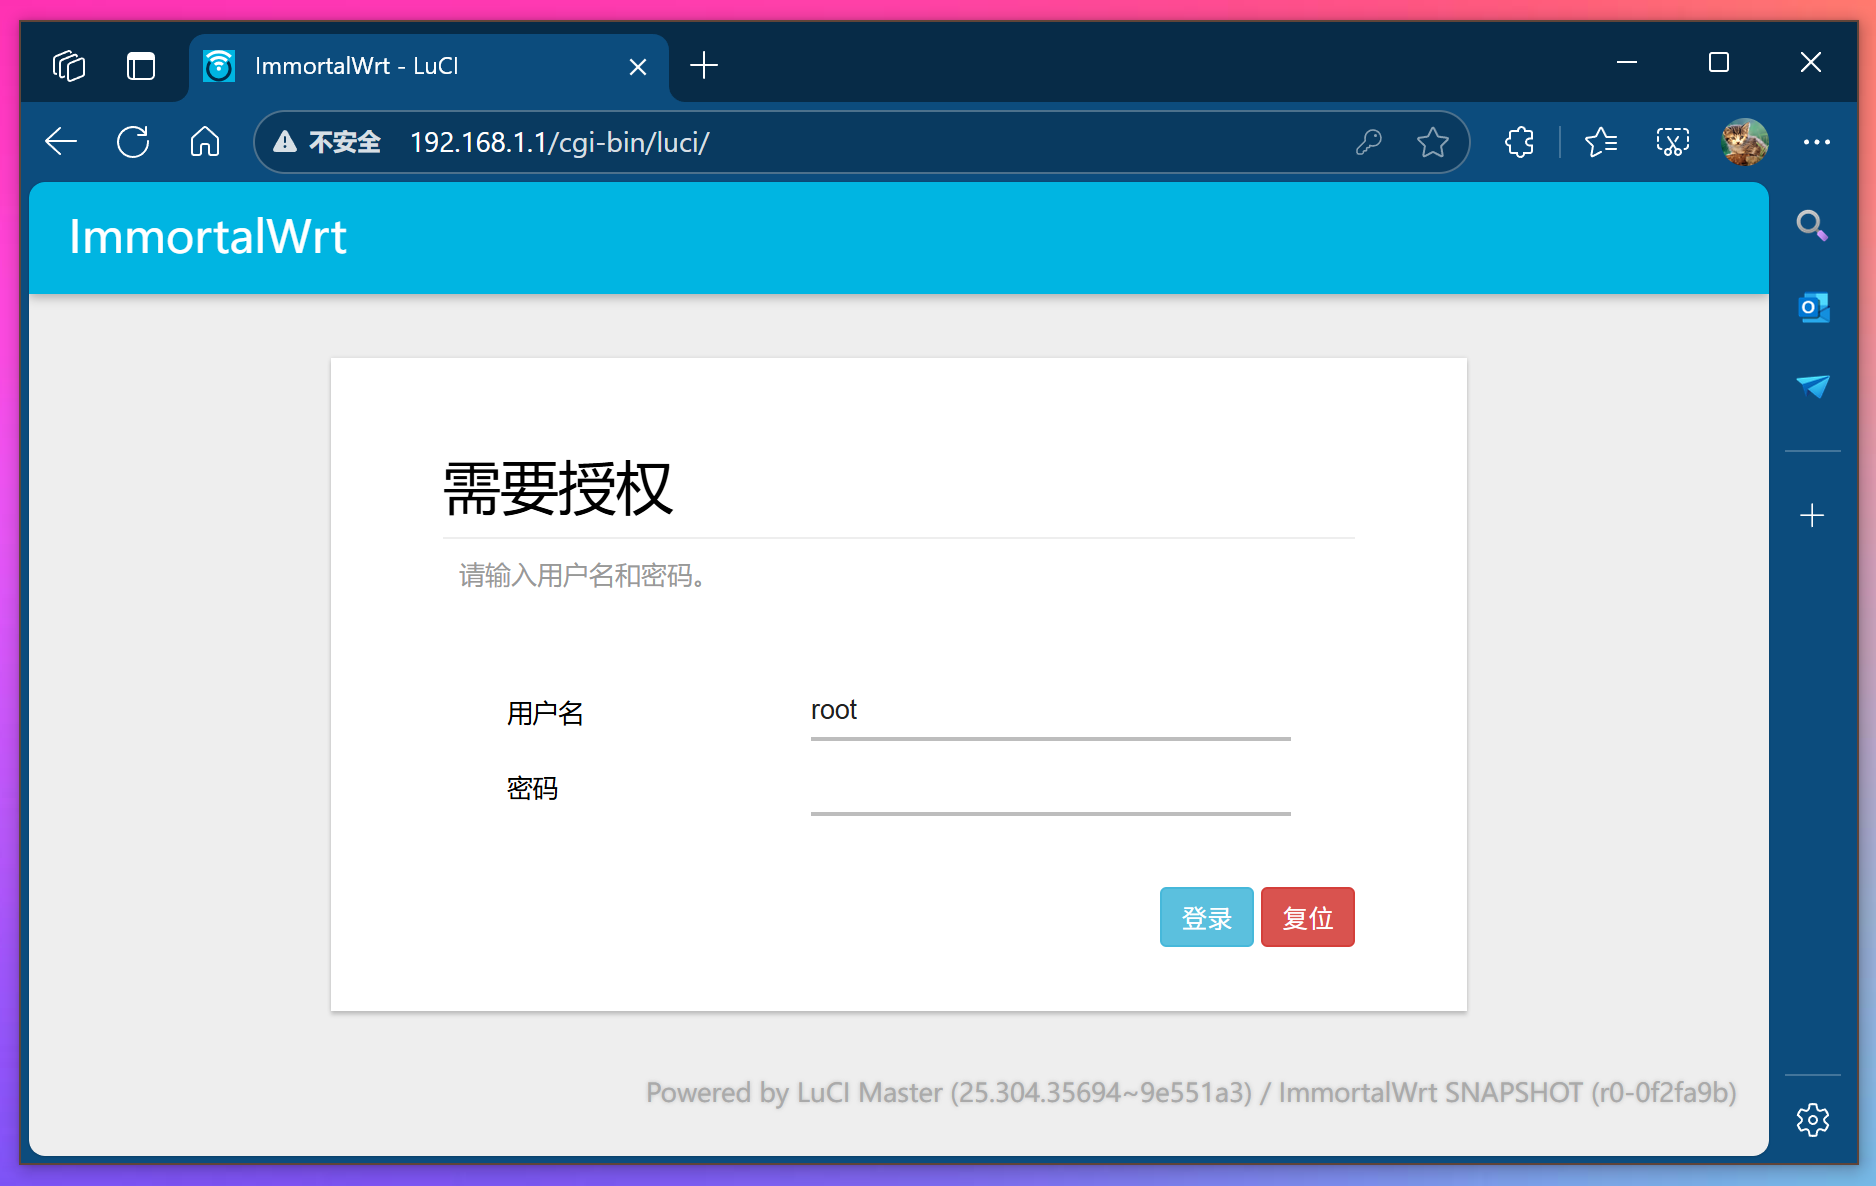Click the red 复位 reset button
Viewport: 1876px width, 1186px height.
coord(1307,917)
